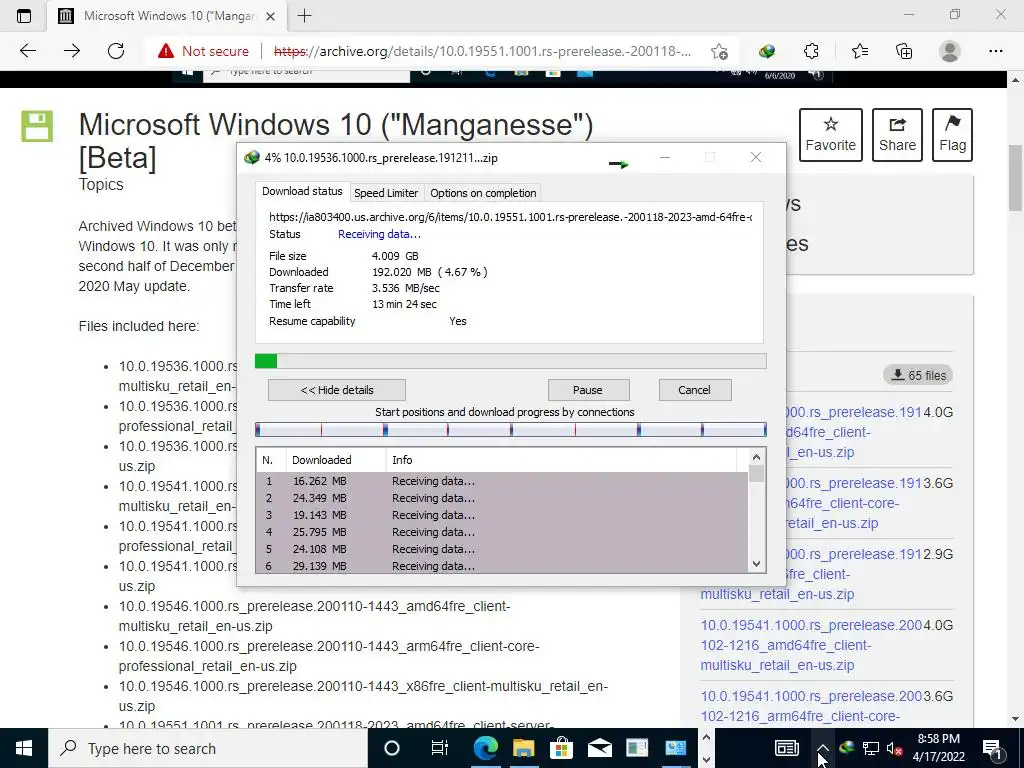
Task: Click the connections progress segment bar
Action: (511, 429)
